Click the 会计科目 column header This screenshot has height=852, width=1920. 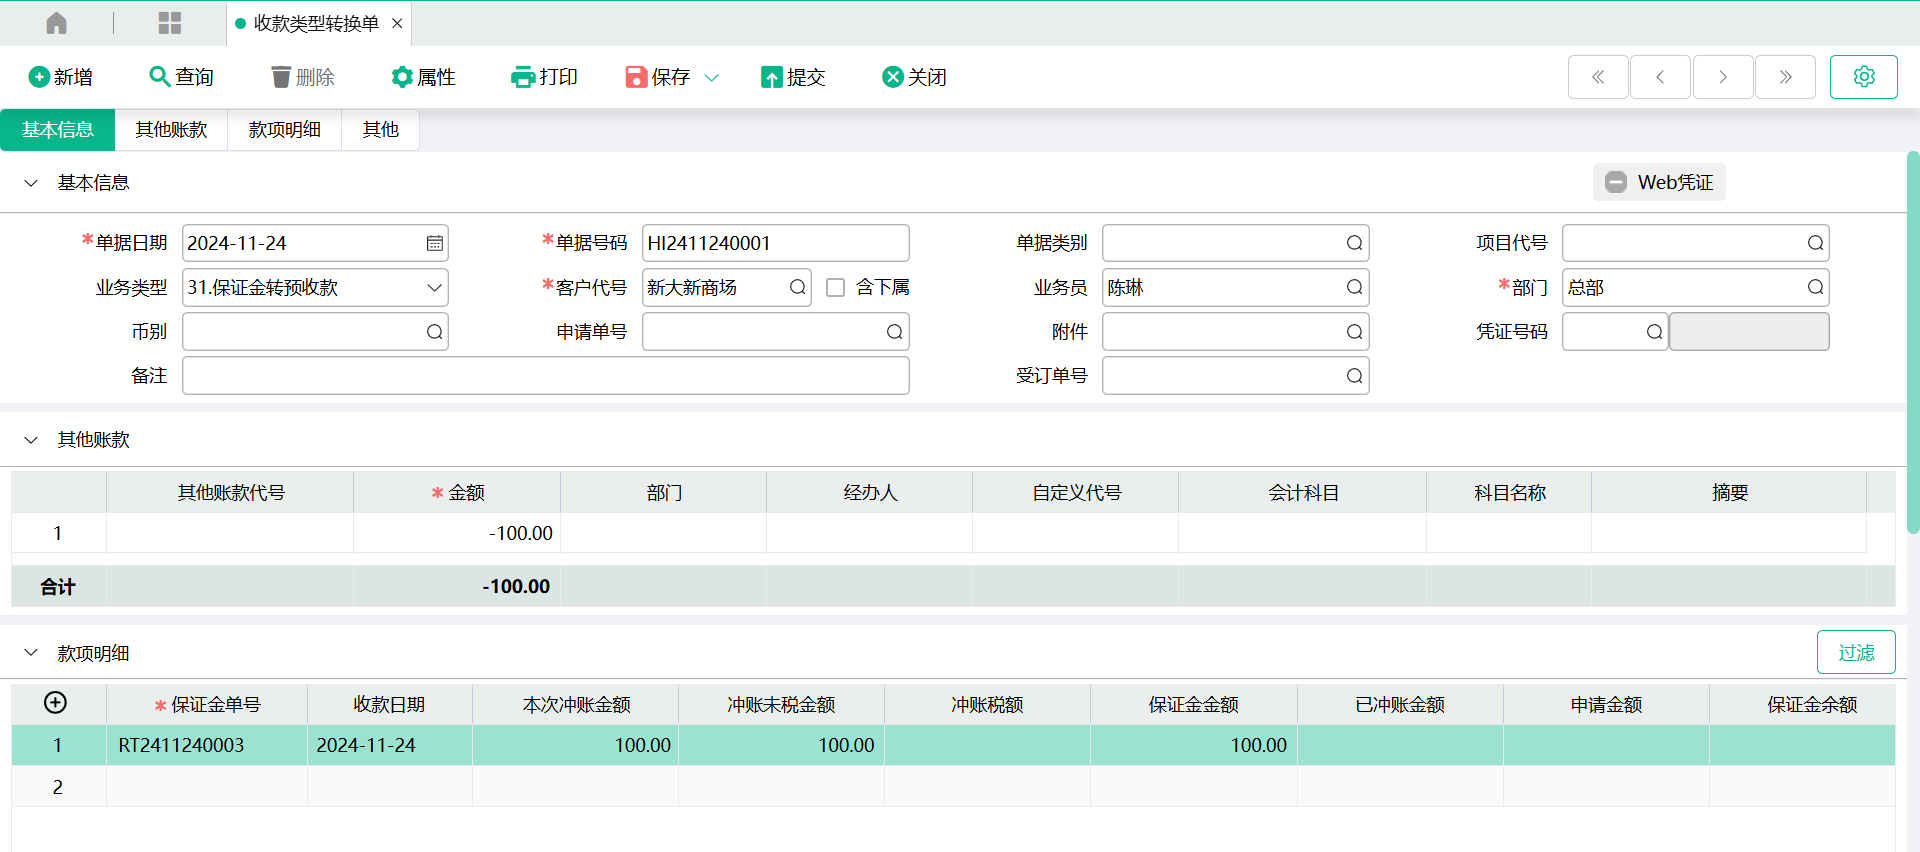pyautogui.click(x=1303, y=492)
